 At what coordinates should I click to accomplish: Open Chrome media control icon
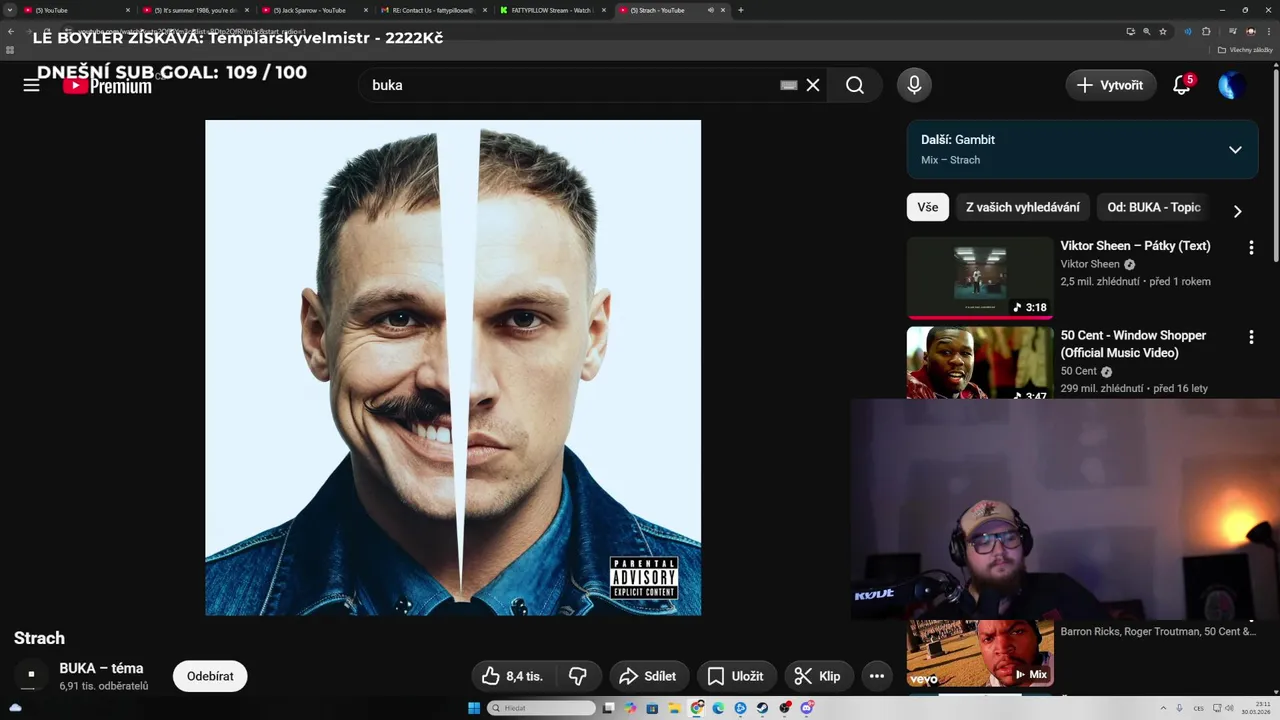[1232, 31]
